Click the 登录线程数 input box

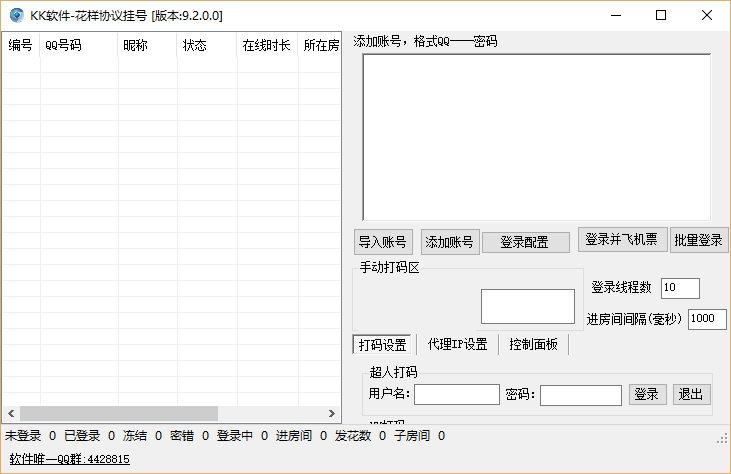pyautogui.click(x=680, y=288)
